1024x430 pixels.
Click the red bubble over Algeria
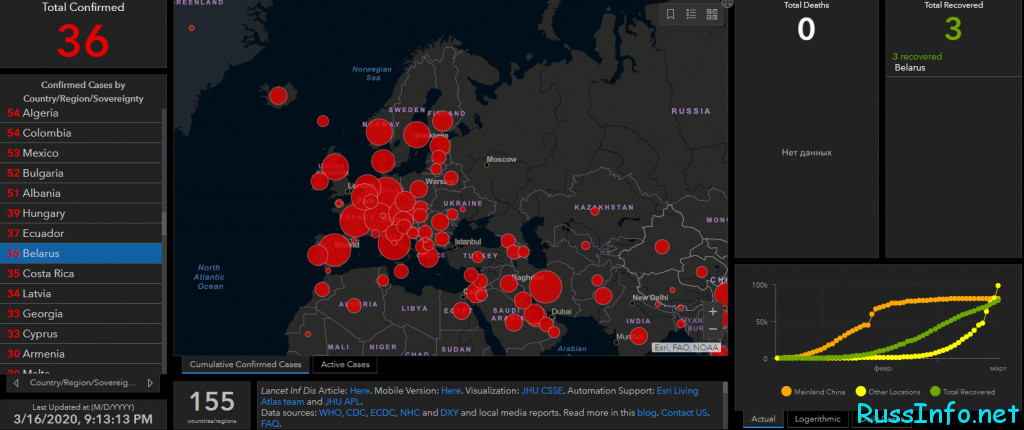[353, 305]
